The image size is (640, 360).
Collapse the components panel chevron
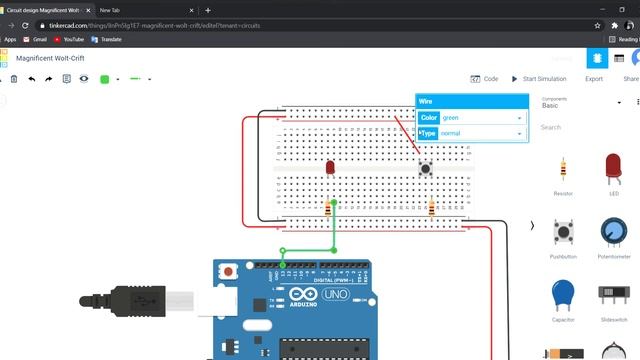tap(532, 226)
